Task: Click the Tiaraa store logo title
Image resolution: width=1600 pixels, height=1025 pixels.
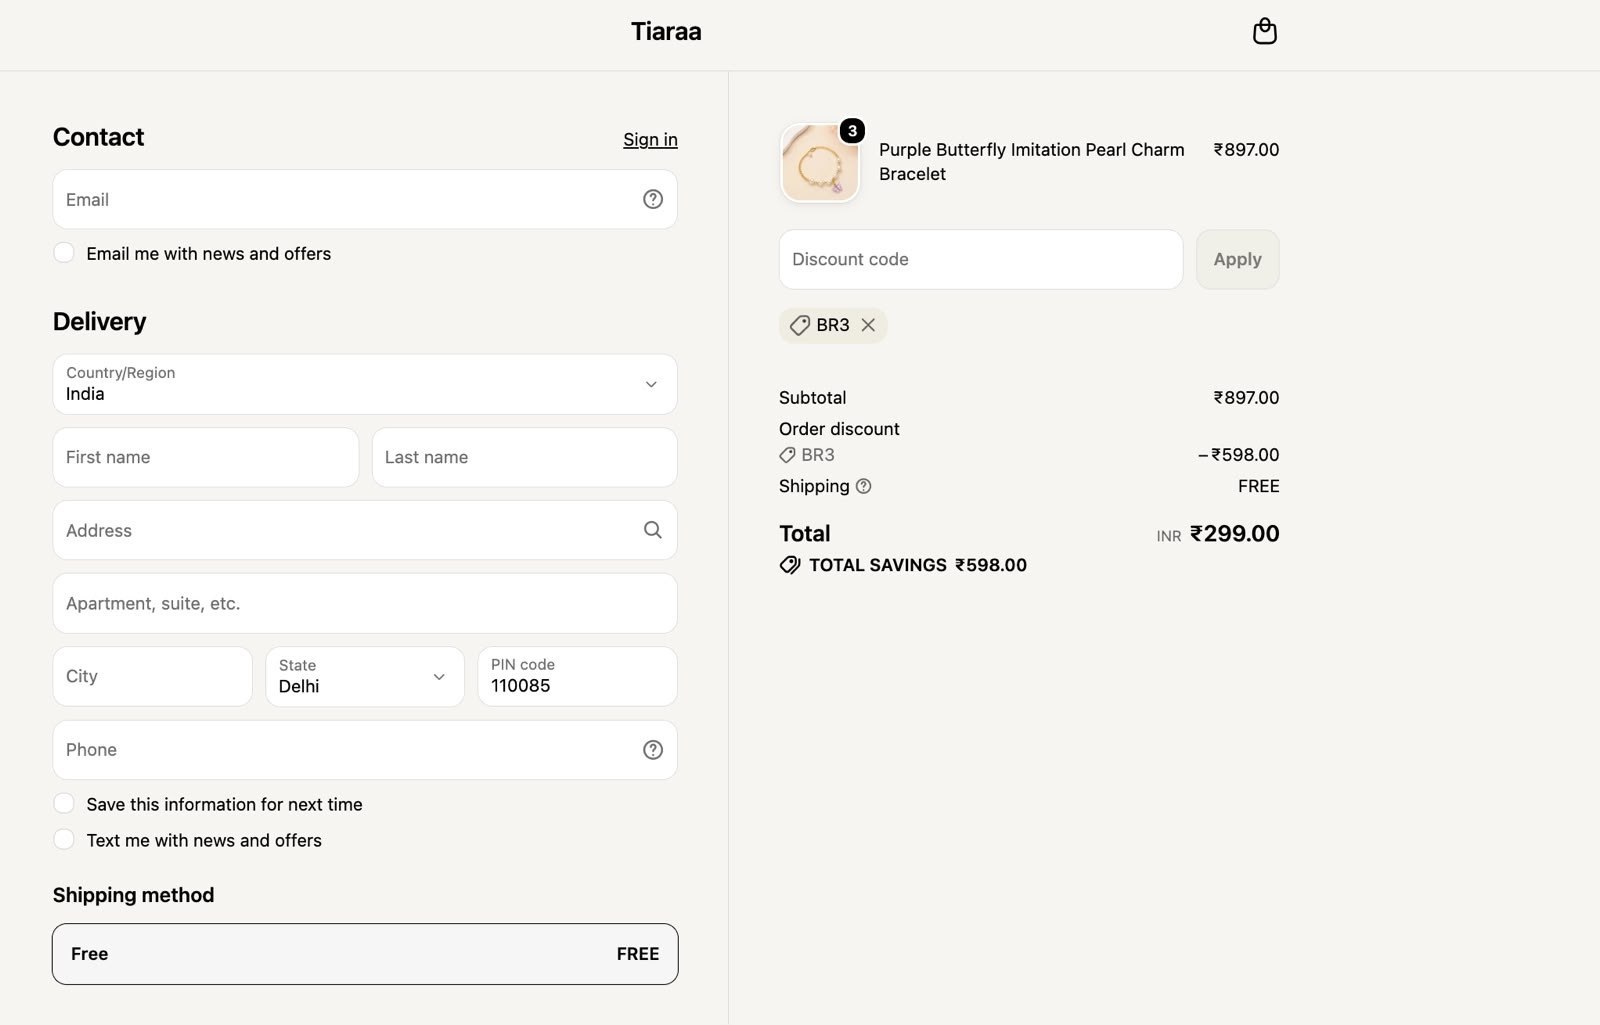Action: click(x=666, y=32)
